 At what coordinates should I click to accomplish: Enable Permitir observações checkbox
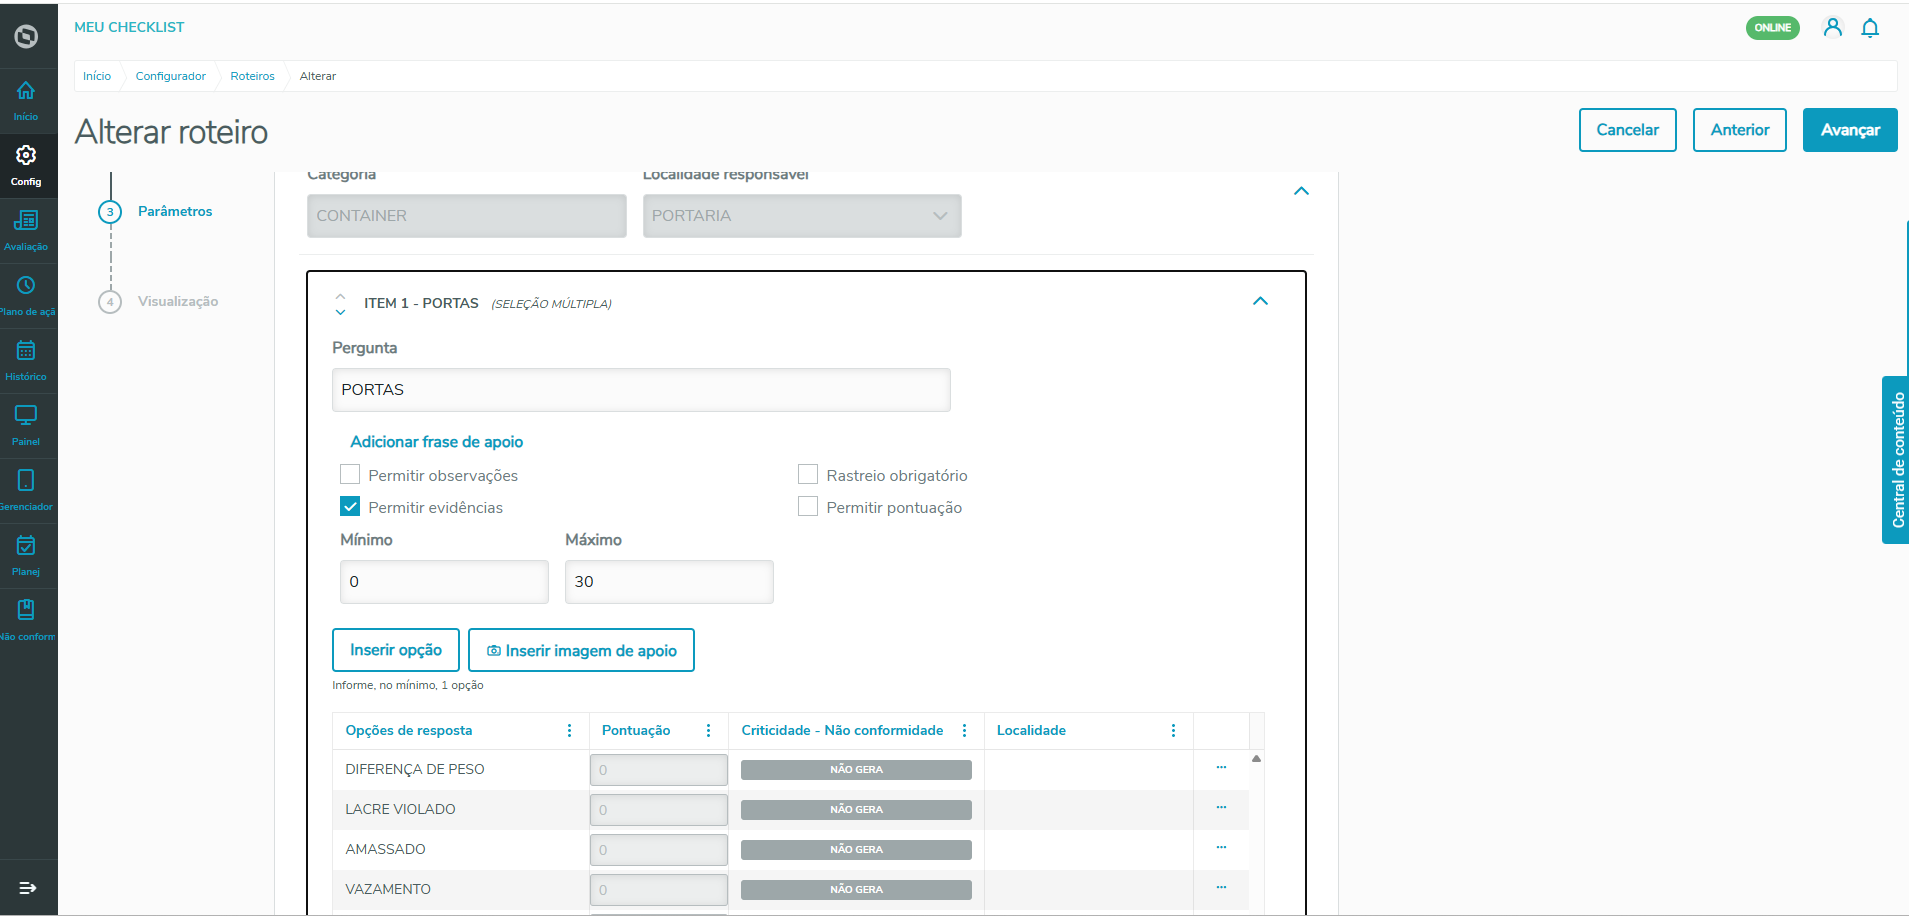[350, 475]
